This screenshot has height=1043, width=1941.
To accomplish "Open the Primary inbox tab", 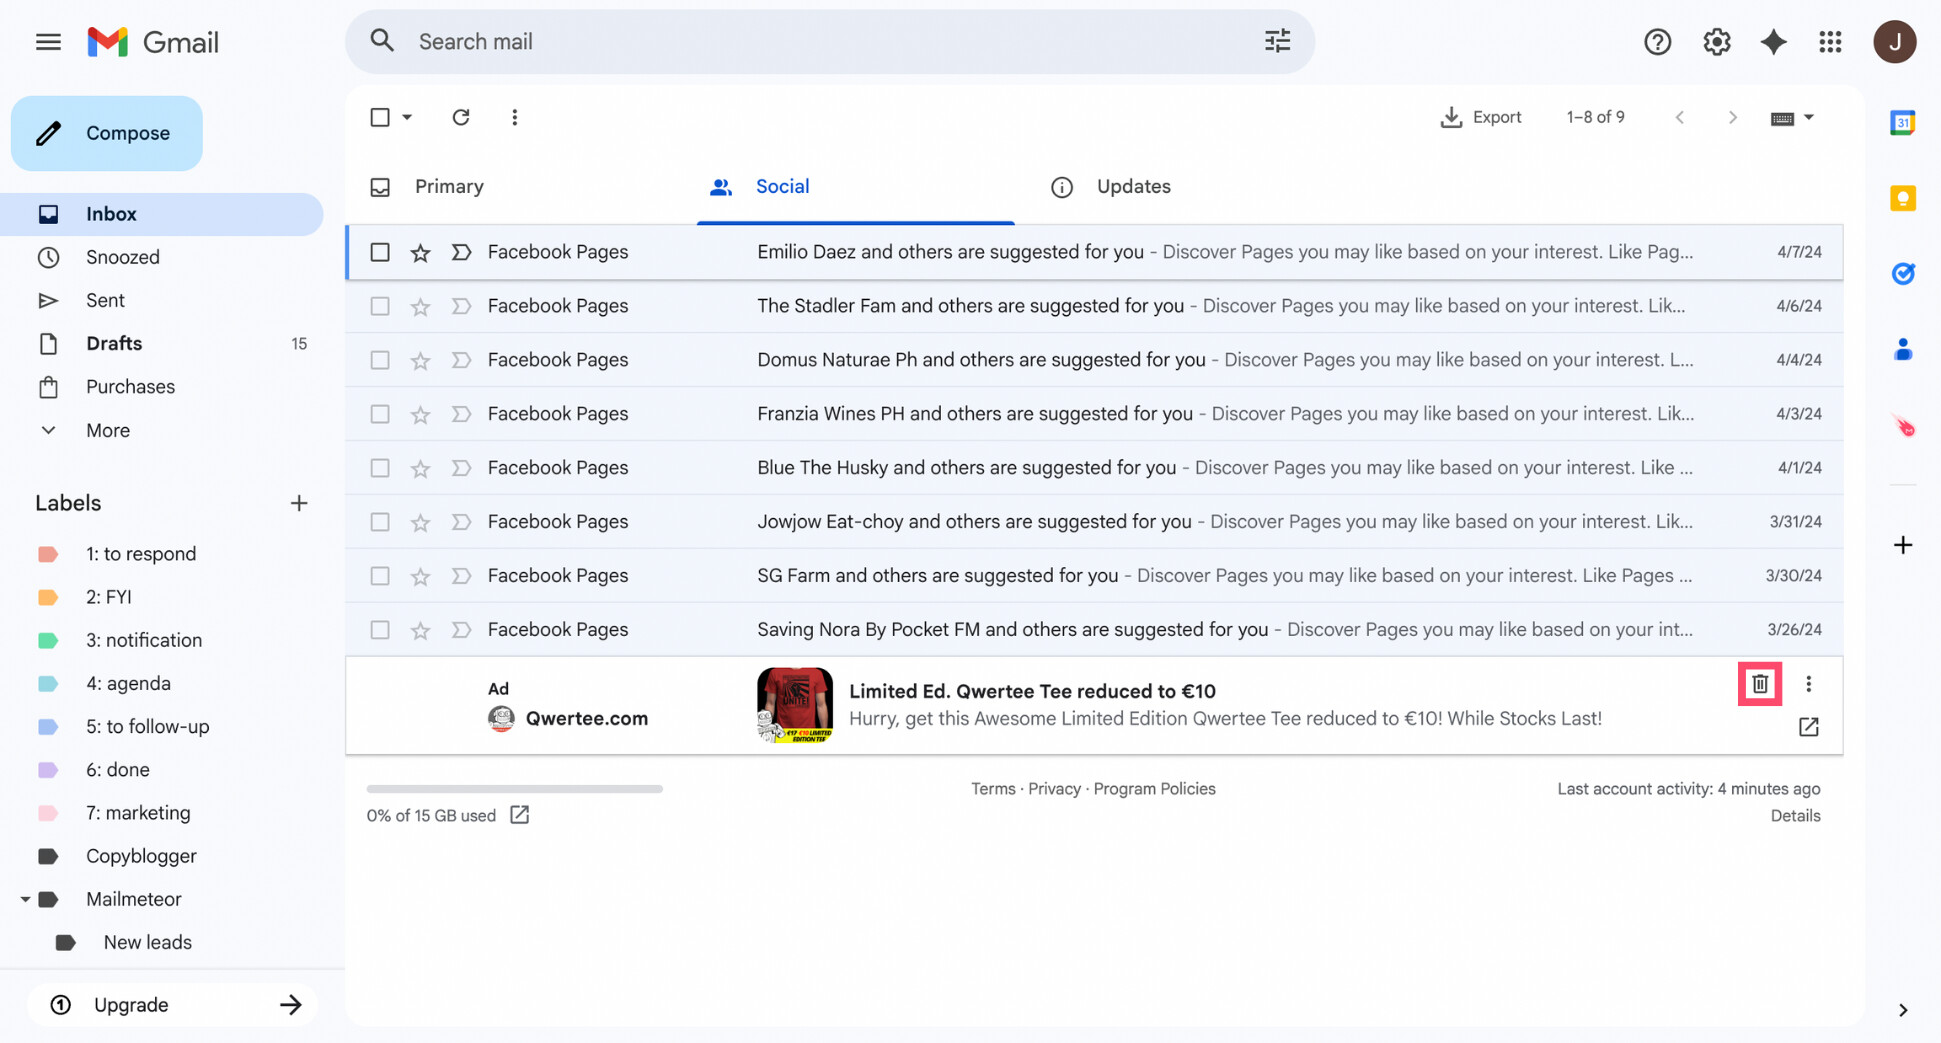I will coord(448,186).
